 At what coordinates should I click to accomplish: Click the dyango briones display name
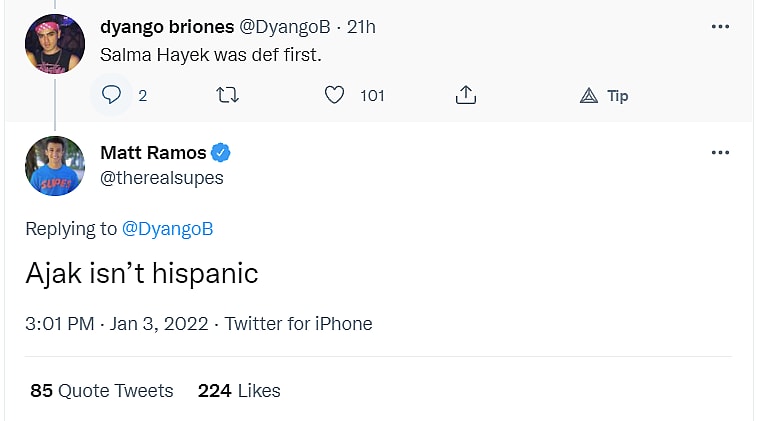click(x=167, y=27)
